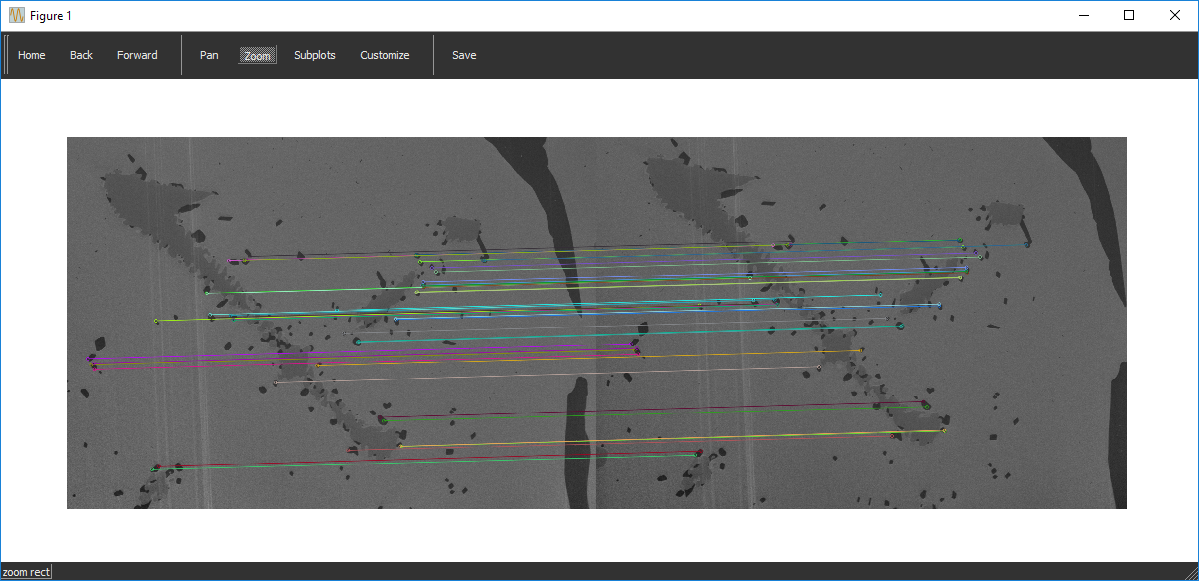Click the toolbar grip handle

click(6, 55)
